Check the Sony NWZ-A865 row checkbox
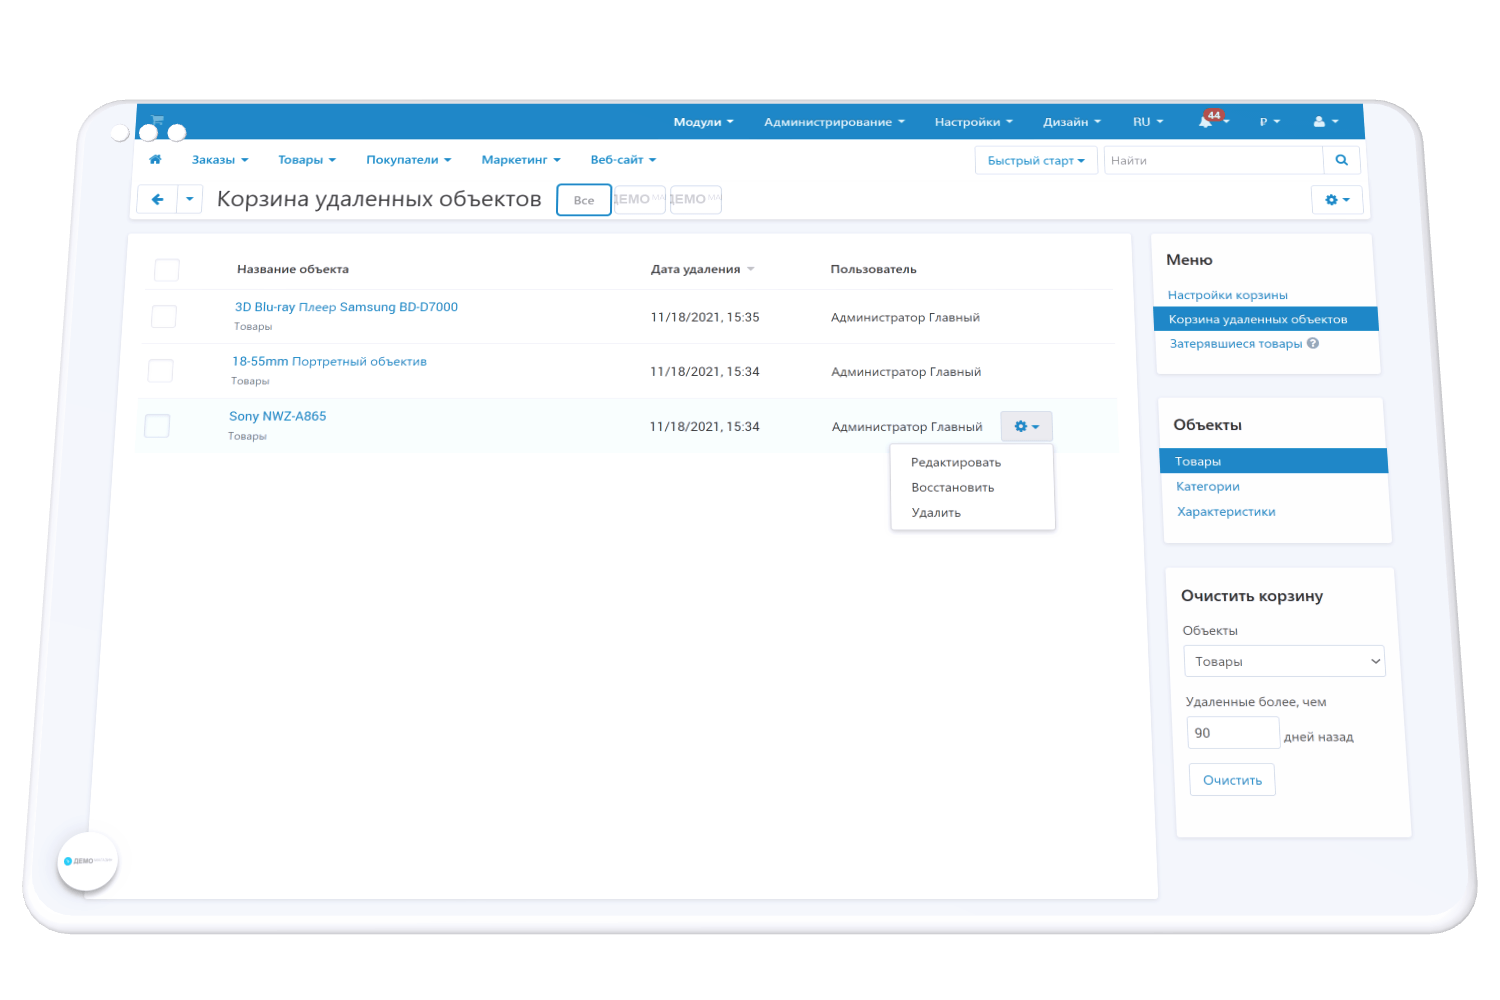Viewport: 1500px width, 1000px height. click(x=157, y=426)
